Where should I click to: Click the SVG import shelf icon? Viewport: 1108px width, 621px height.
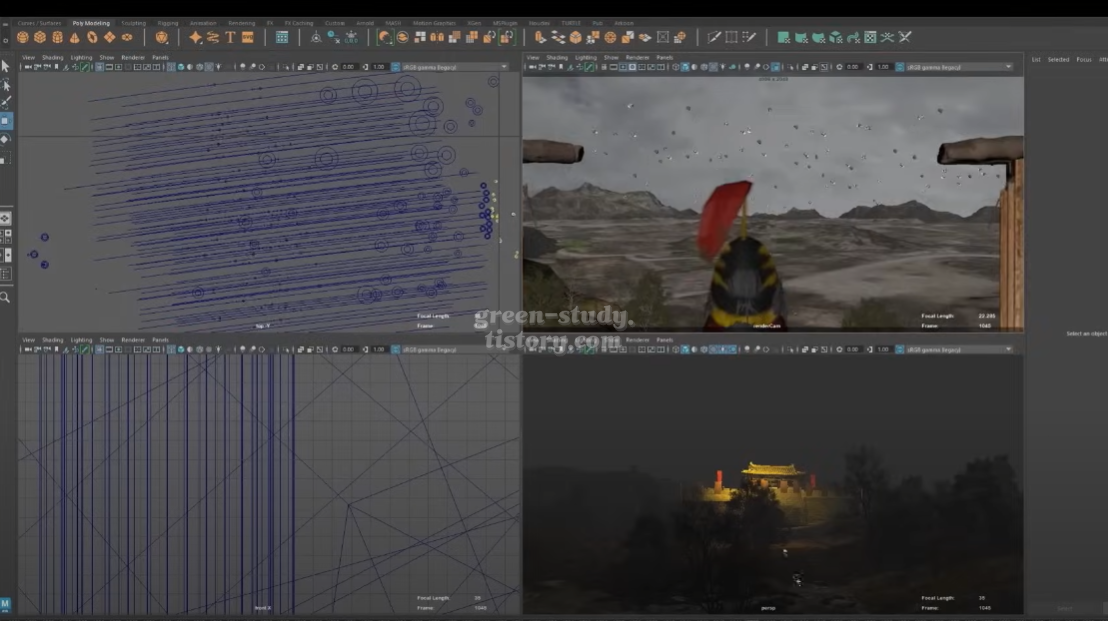click(247, 37)
